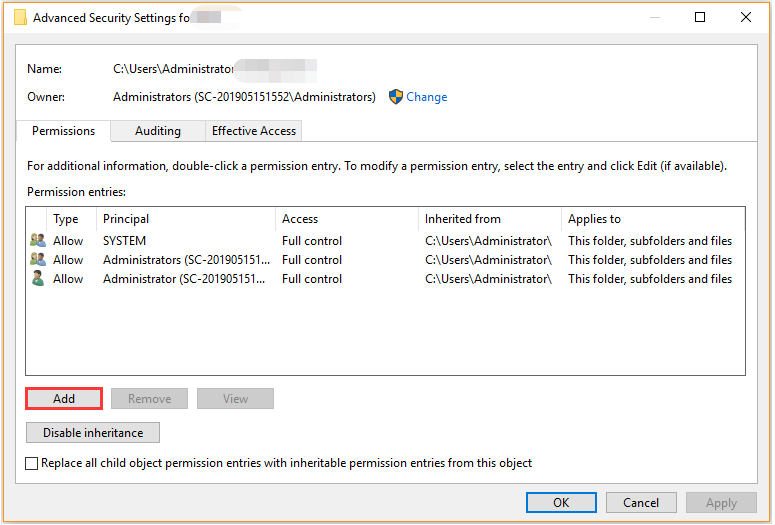The width and height of the screenshot is (775, 525).
Task: Open the Effective Access tab
Action: [x=254, y=131]
